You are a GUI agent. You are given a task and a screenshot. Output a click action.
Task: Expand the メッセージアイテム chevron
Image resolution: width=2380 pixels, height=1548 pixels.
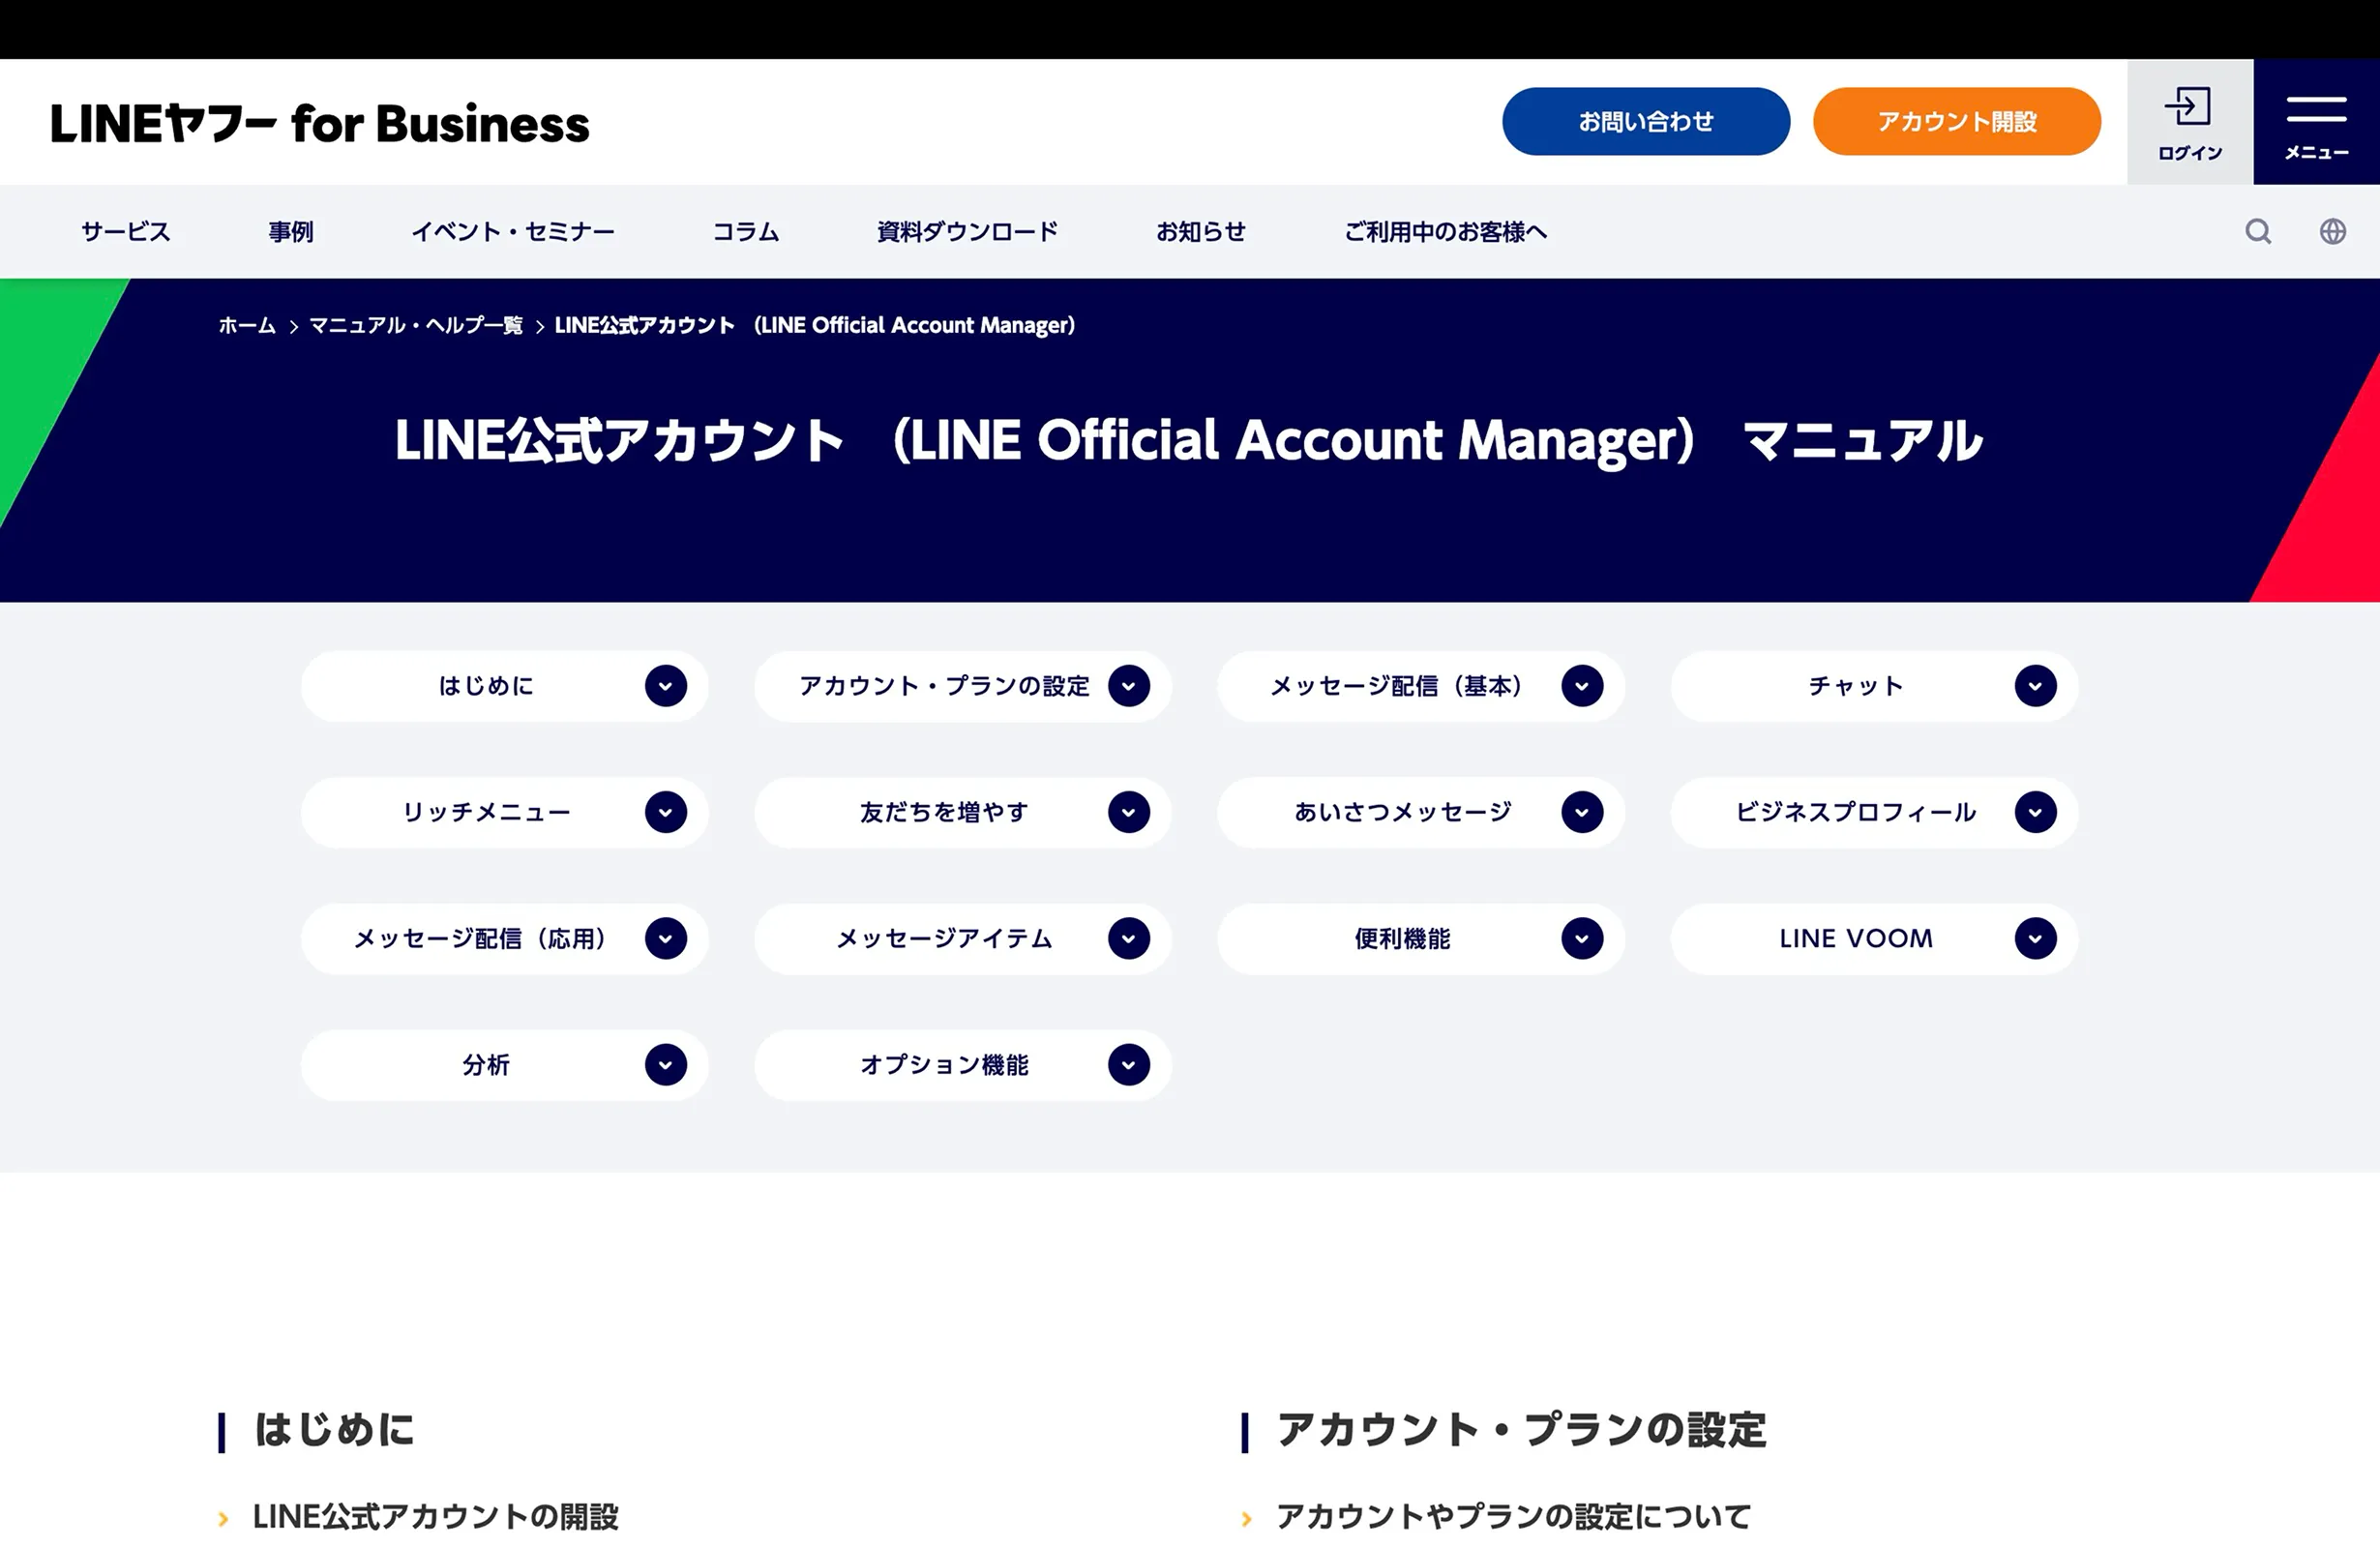pyautogui.click(x=1129, y=938)
